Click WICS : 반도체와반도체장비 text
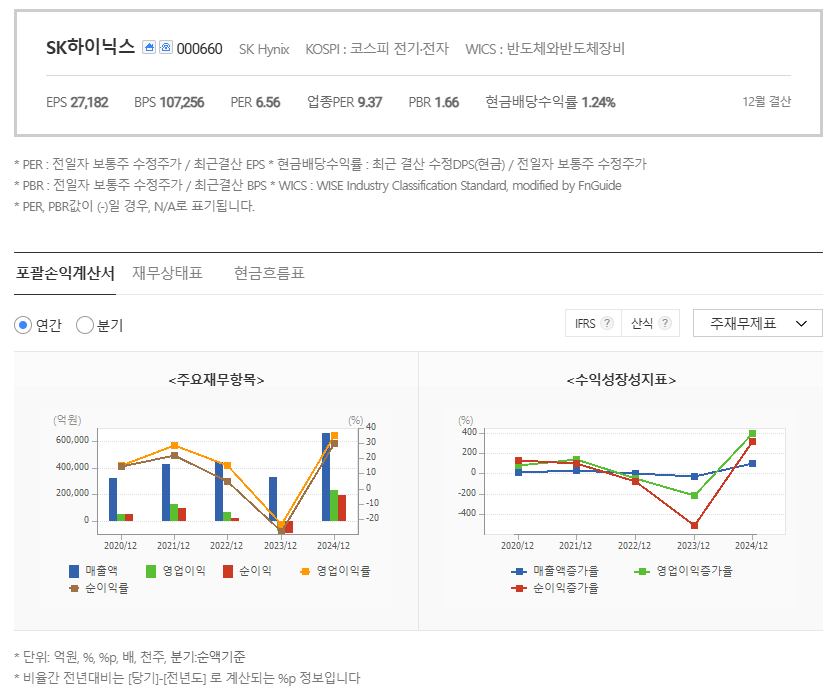828x694 pixels. coord(545,49)
